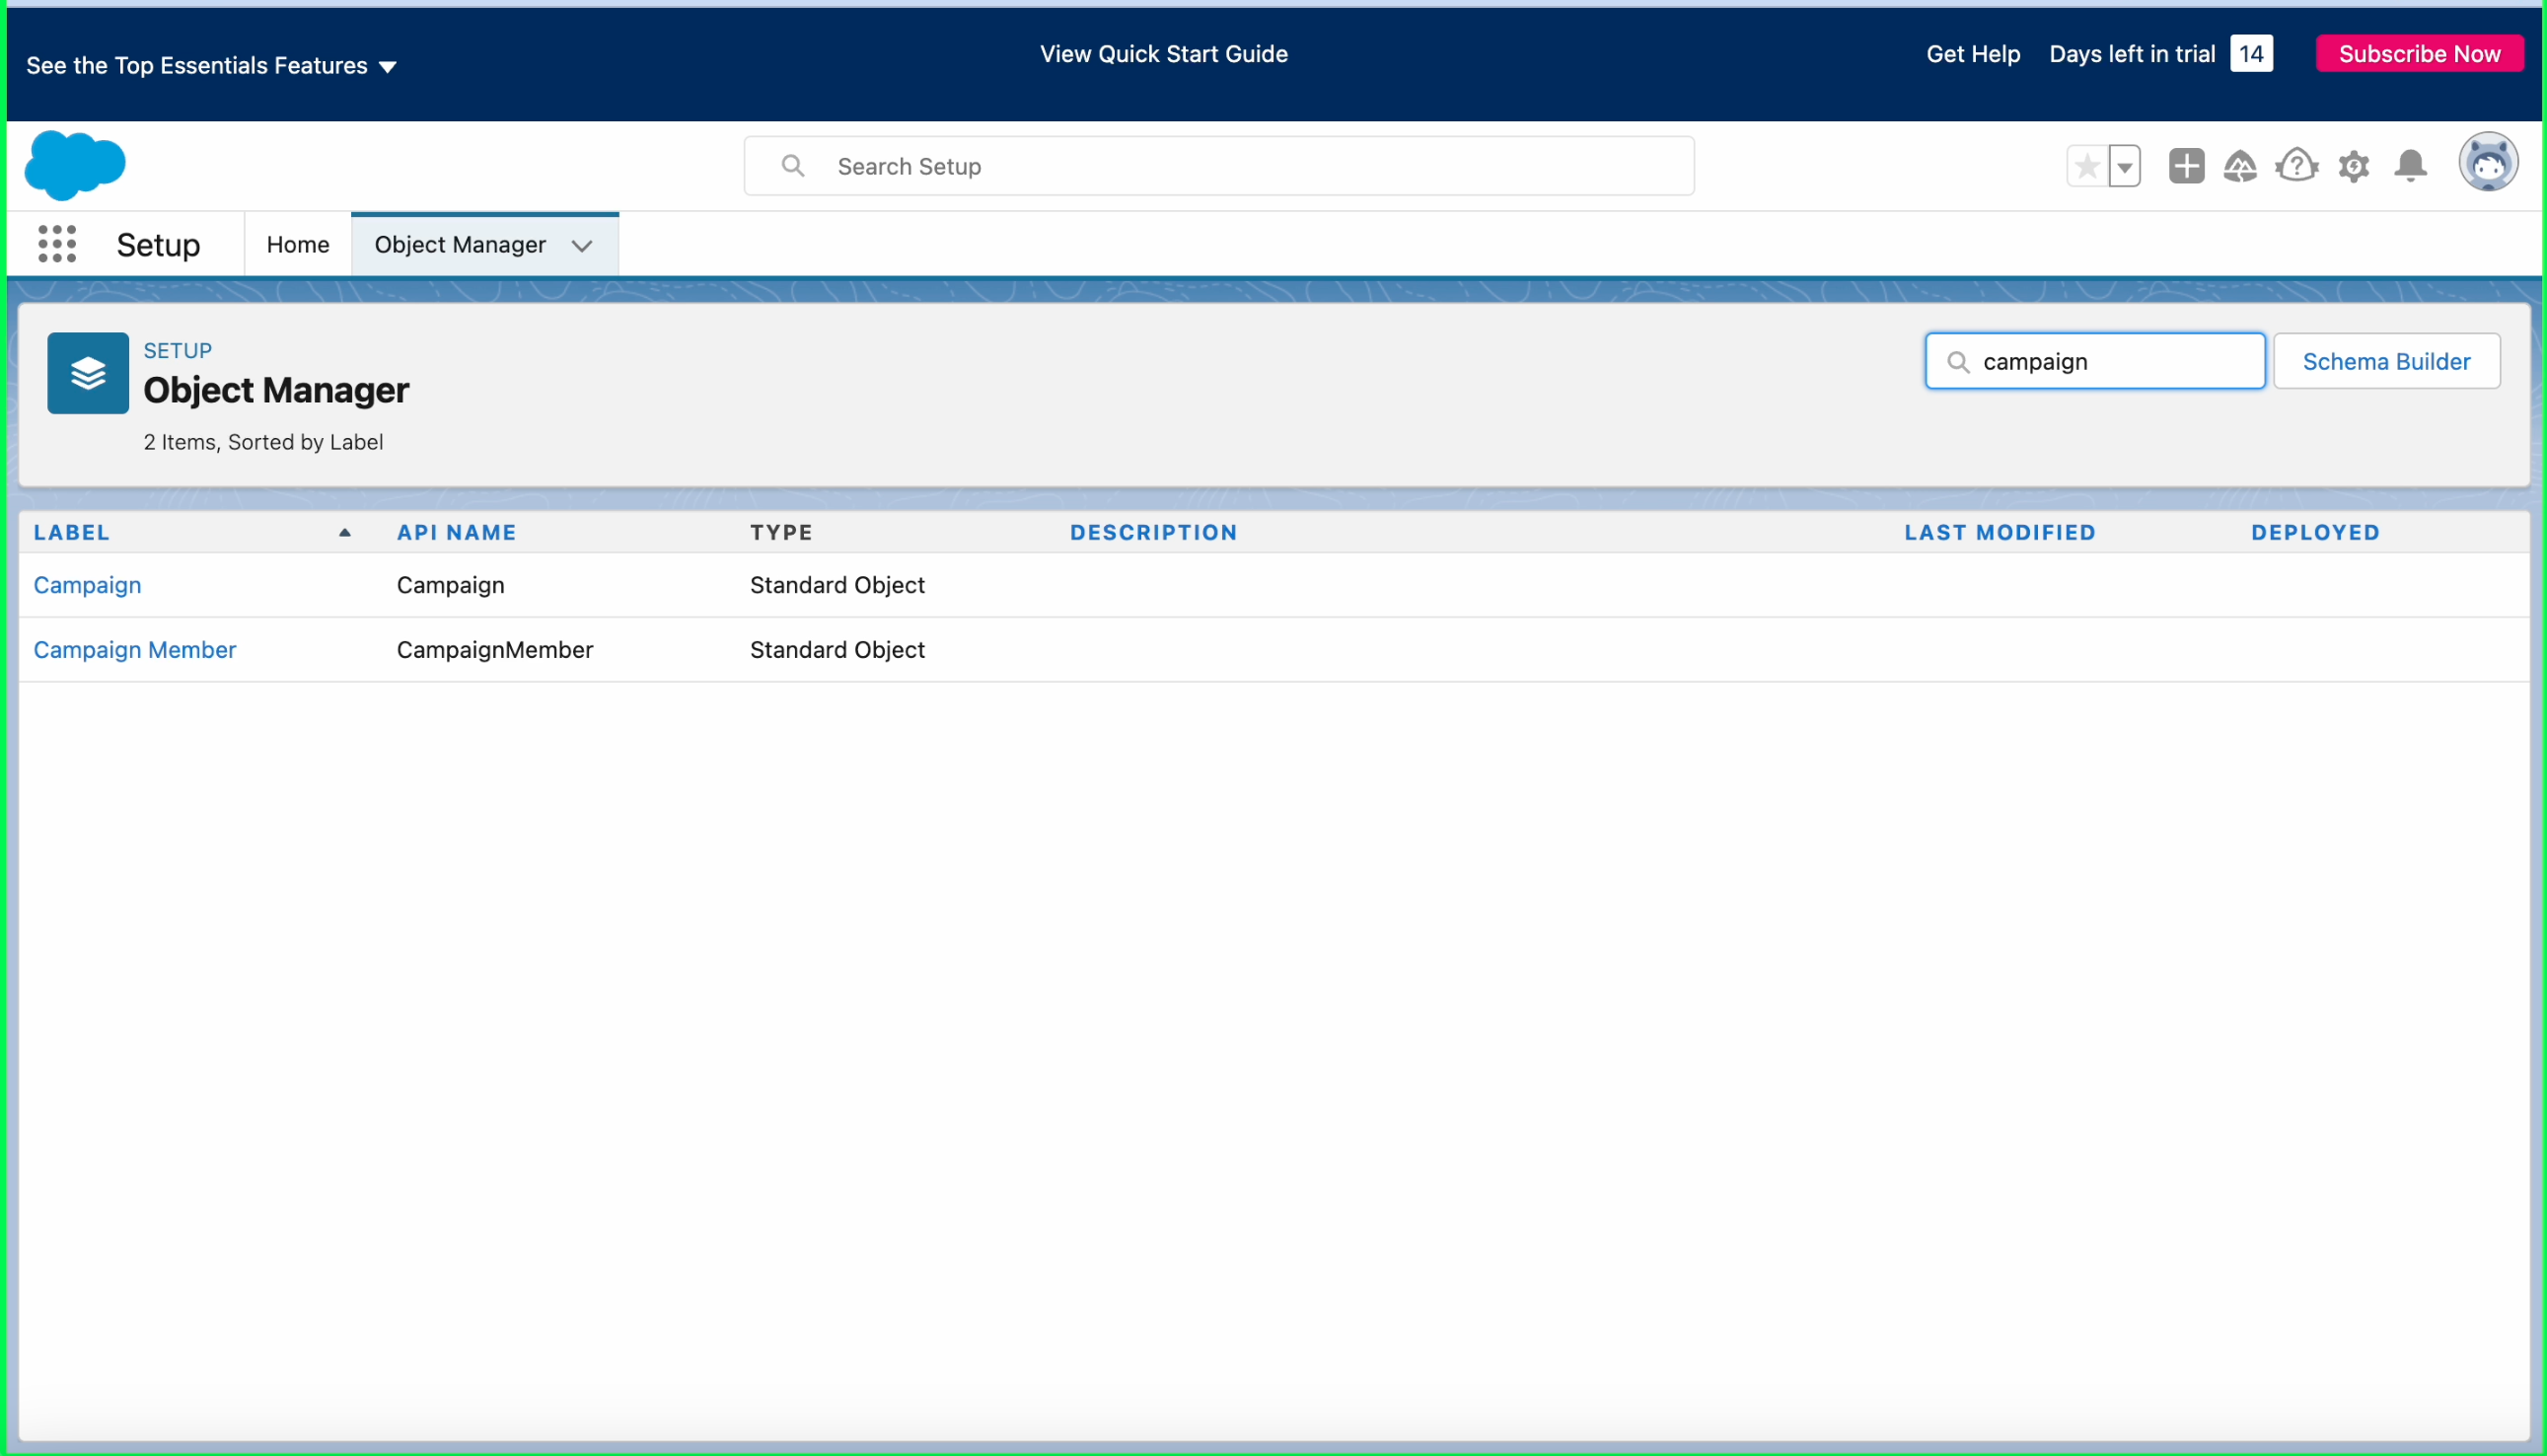This screenshot has height=1456, width=2547.
Task: Switch to the Home tab
Action: tap(298, 245)
